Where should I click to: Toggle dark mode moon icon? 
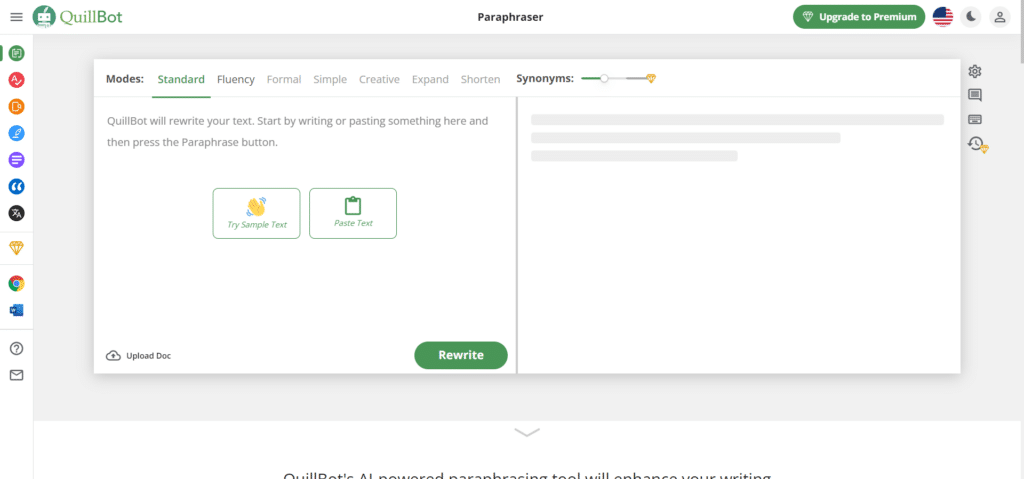point(971,17)
